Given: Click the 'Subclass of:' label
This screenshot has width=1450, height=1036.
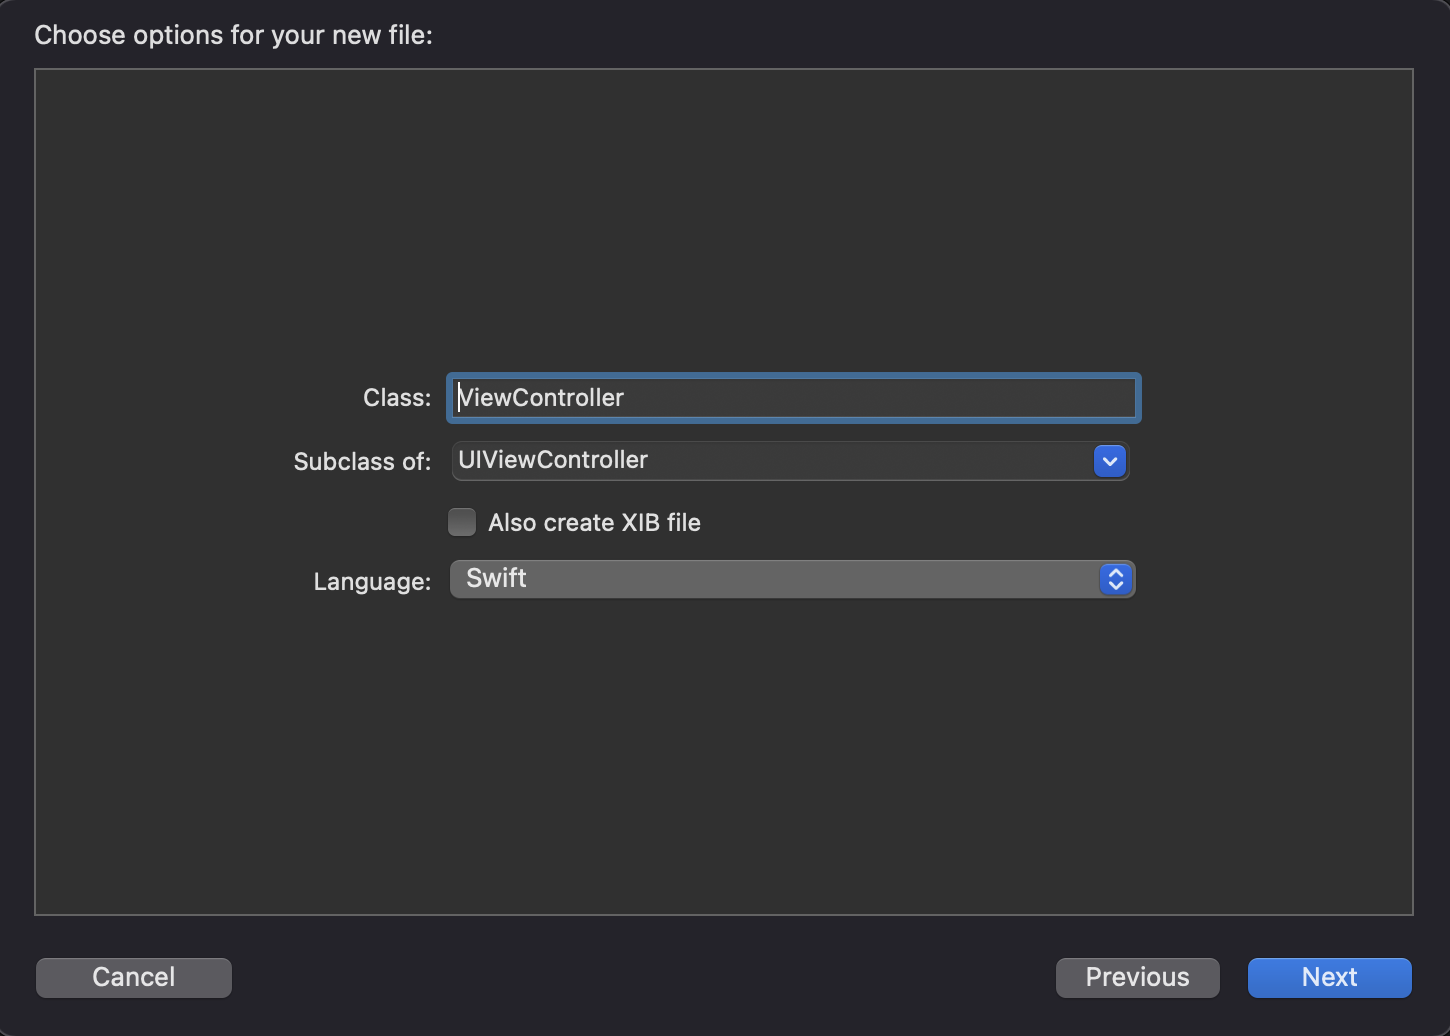Looking at the screenshot, I should pos(362,462).
